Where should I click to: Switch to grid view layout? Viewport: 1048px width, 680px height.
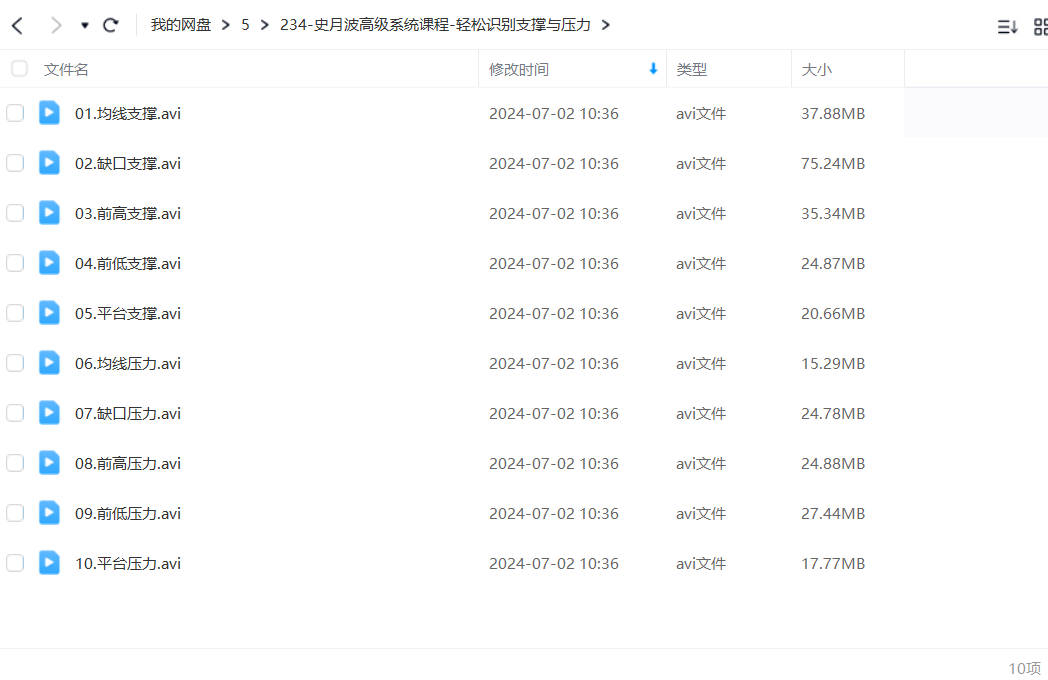(x=1041, y=27)
